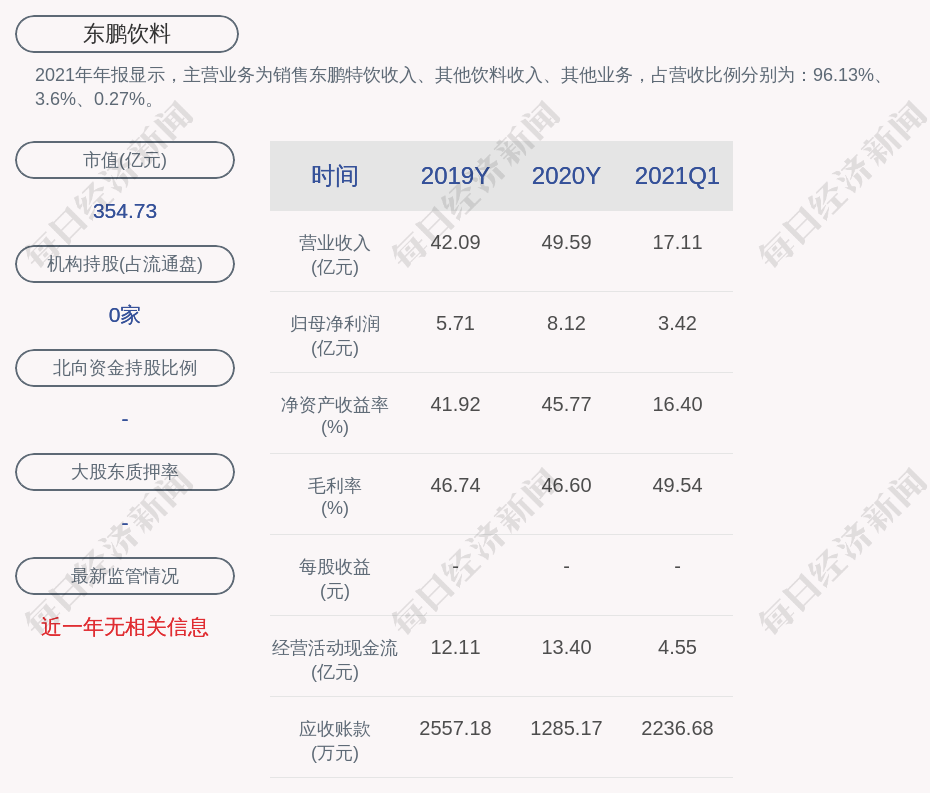Image resolution: width=930 pixels, height=793 pixels.
Task: Select the 北向资金持股比例 pill
Action: tap(125, 368)
